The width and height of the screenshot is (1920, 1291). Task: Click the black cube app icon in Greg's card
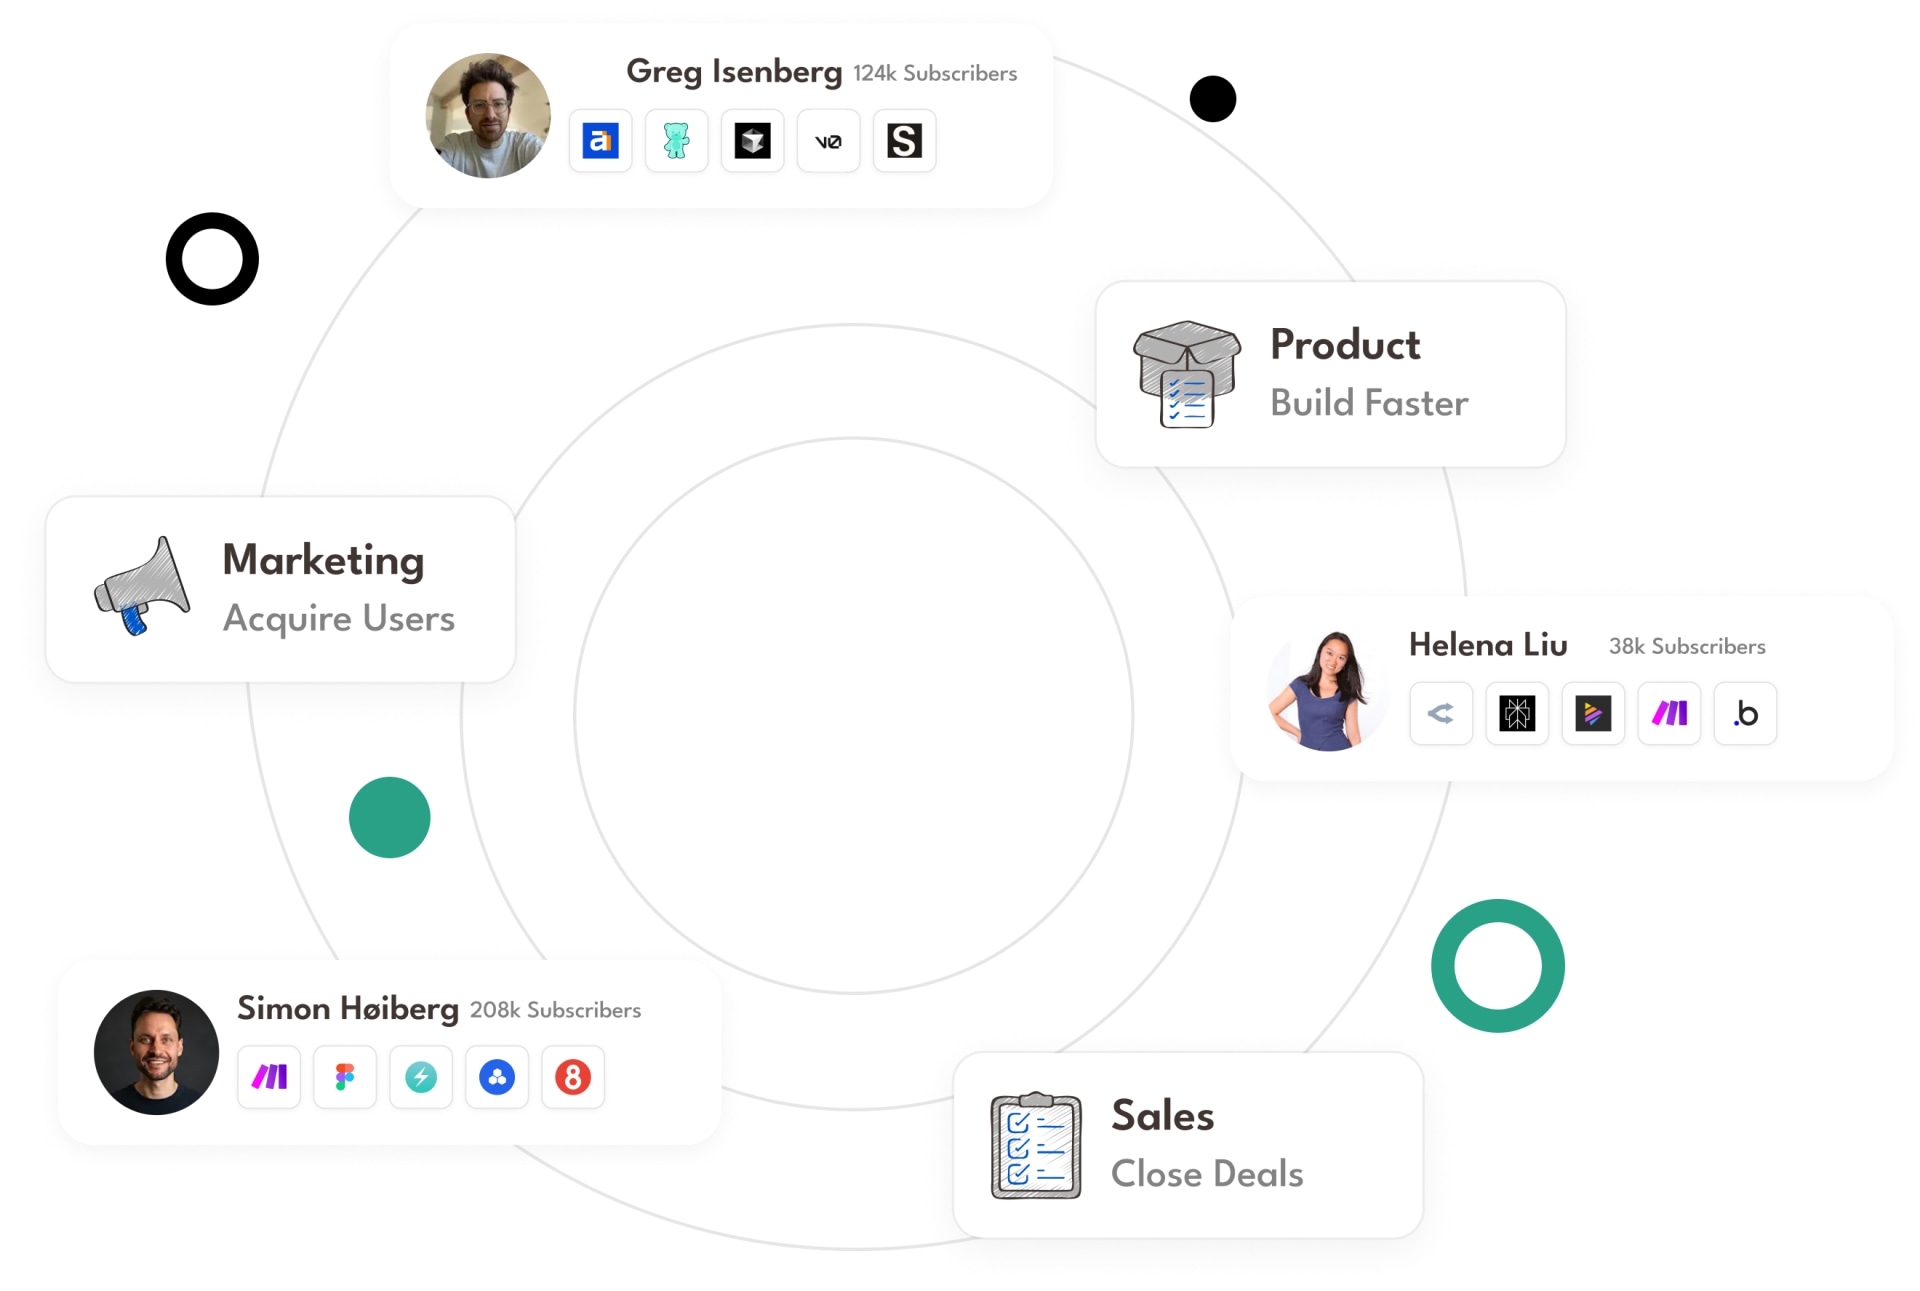point(752,141)
